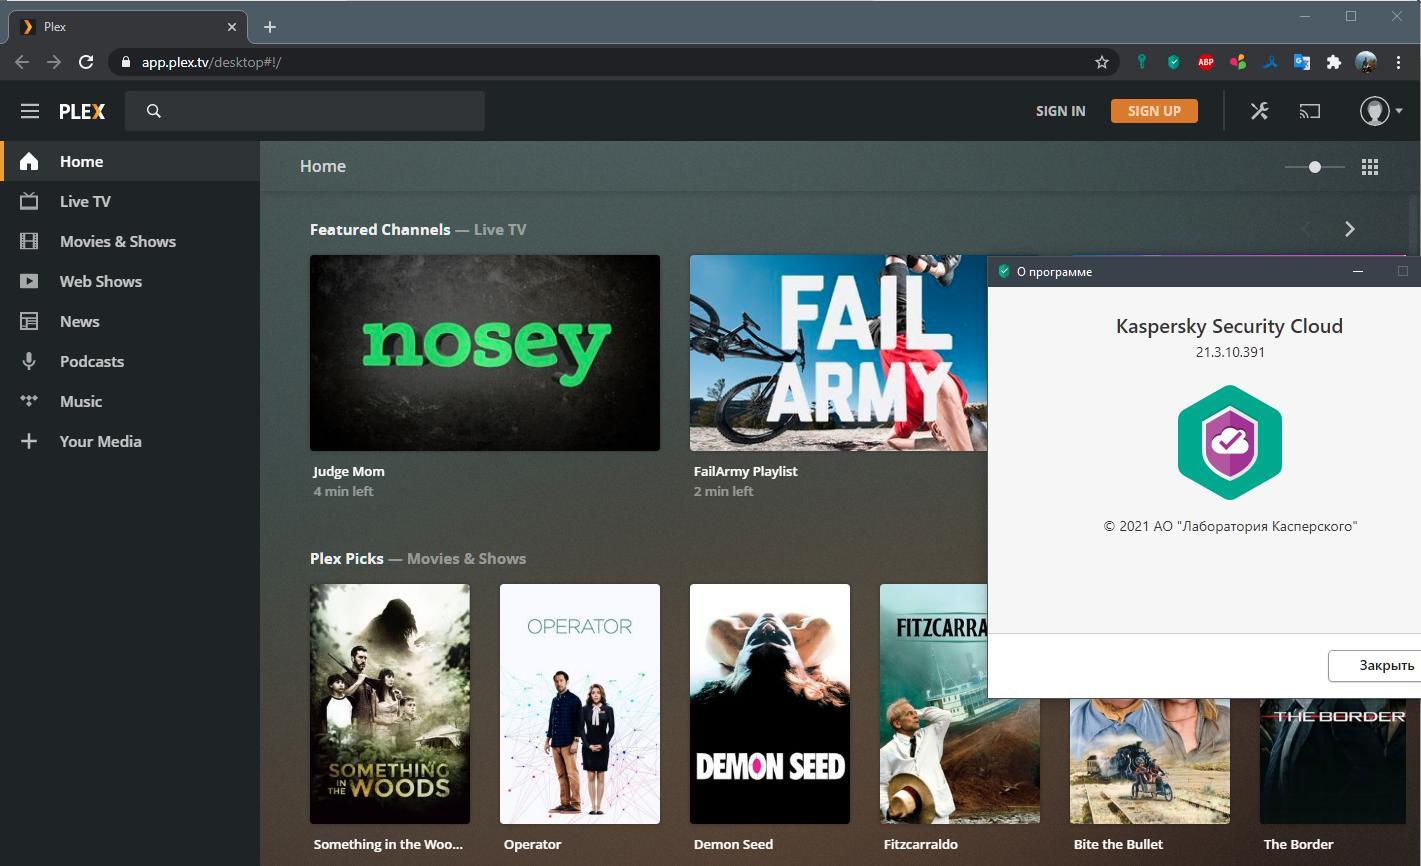Open the Demon Seed poster
The height and width of the screenshot is (866, 1421).
(x=770, y=704)
